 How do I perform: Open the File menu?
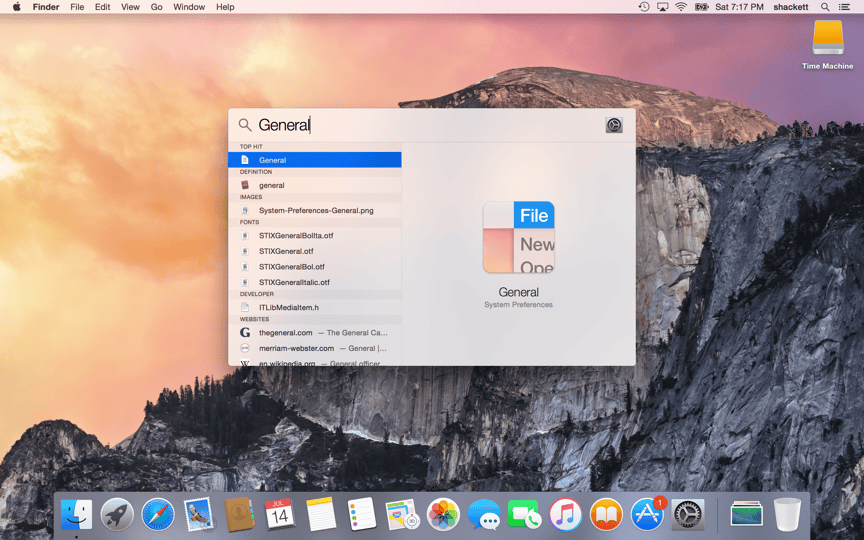coord(77,7)
